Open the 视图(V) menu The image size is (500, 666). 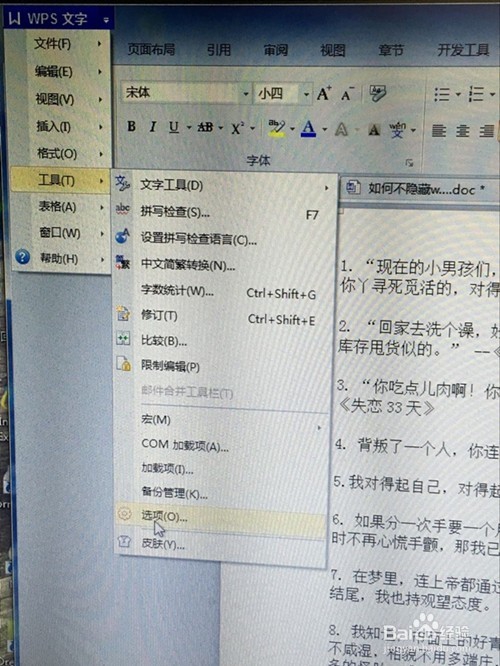tap(60, 99)
